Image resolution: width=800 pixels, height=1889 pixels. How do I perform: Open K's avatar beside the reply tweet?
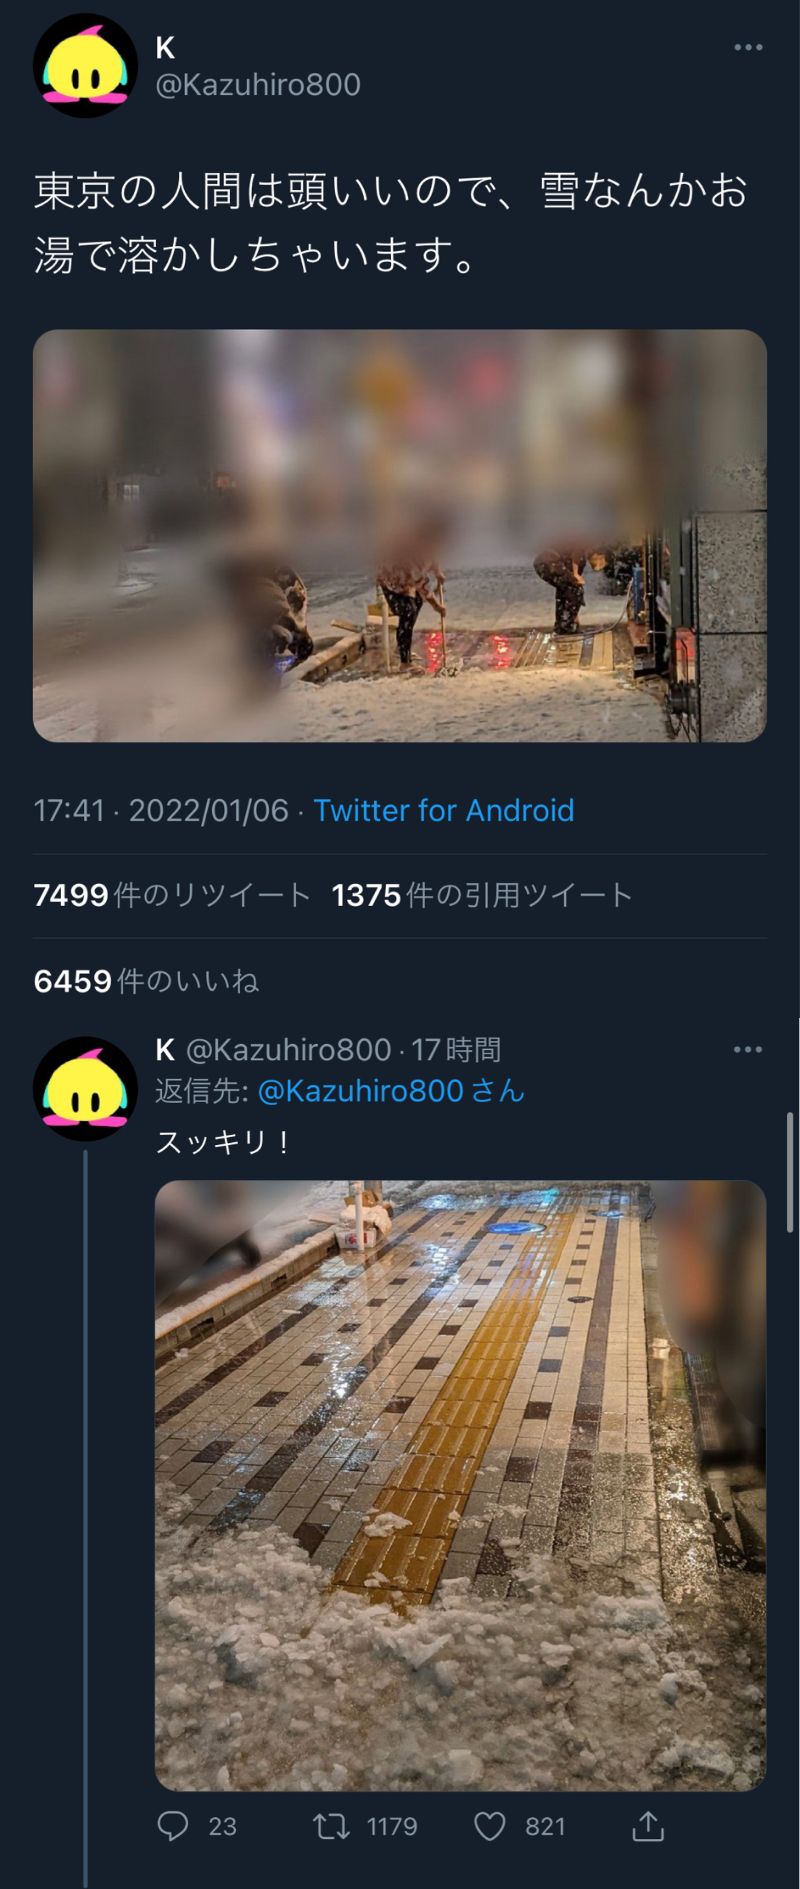(85, 1088)
